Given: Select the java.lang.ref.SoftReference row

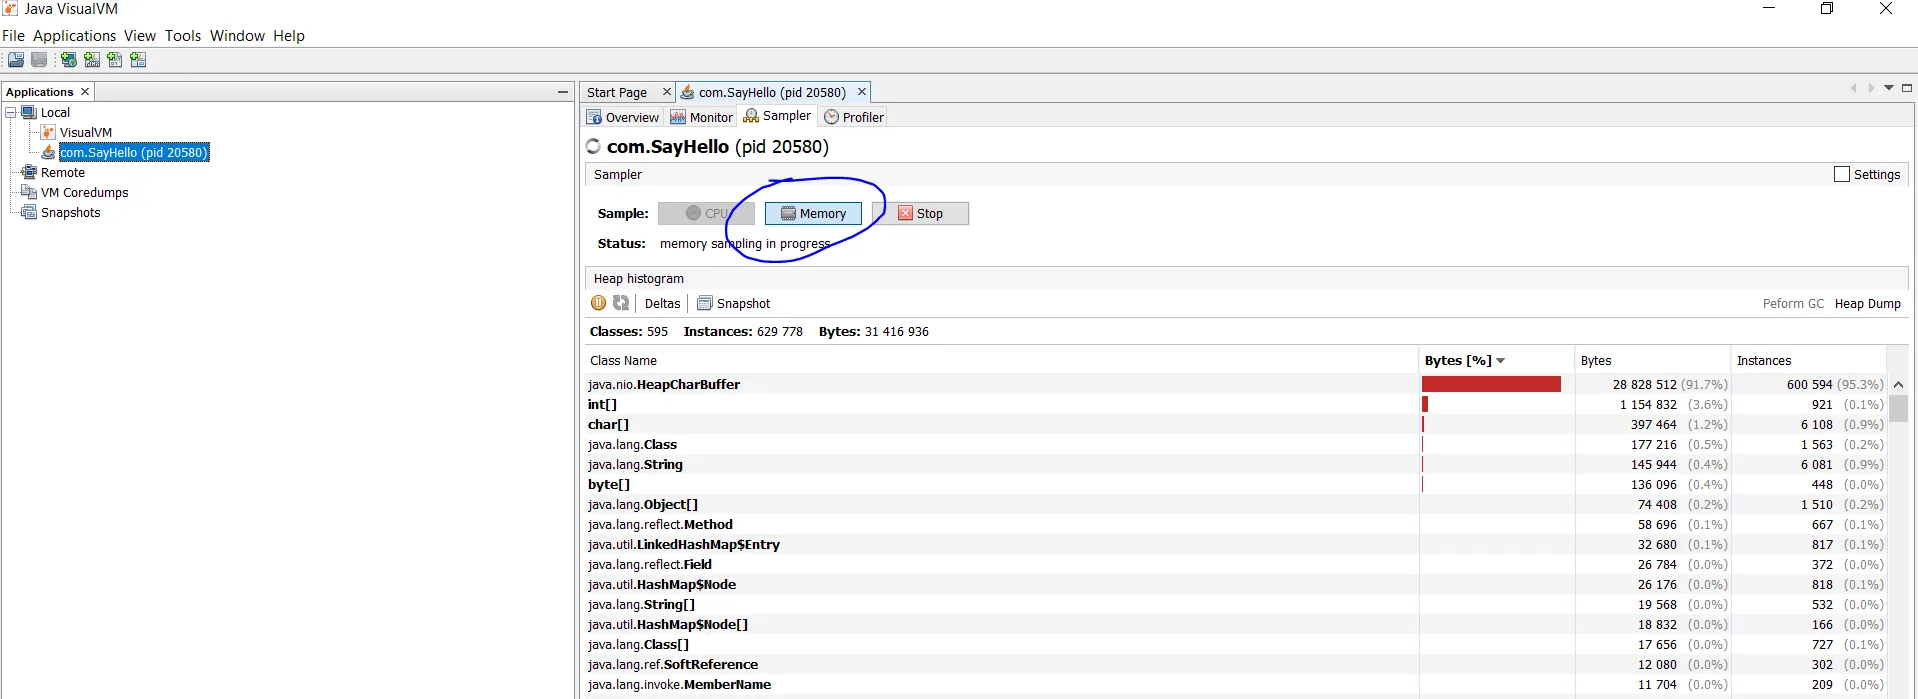Looking at the screenshot, I should point(1236,664).
